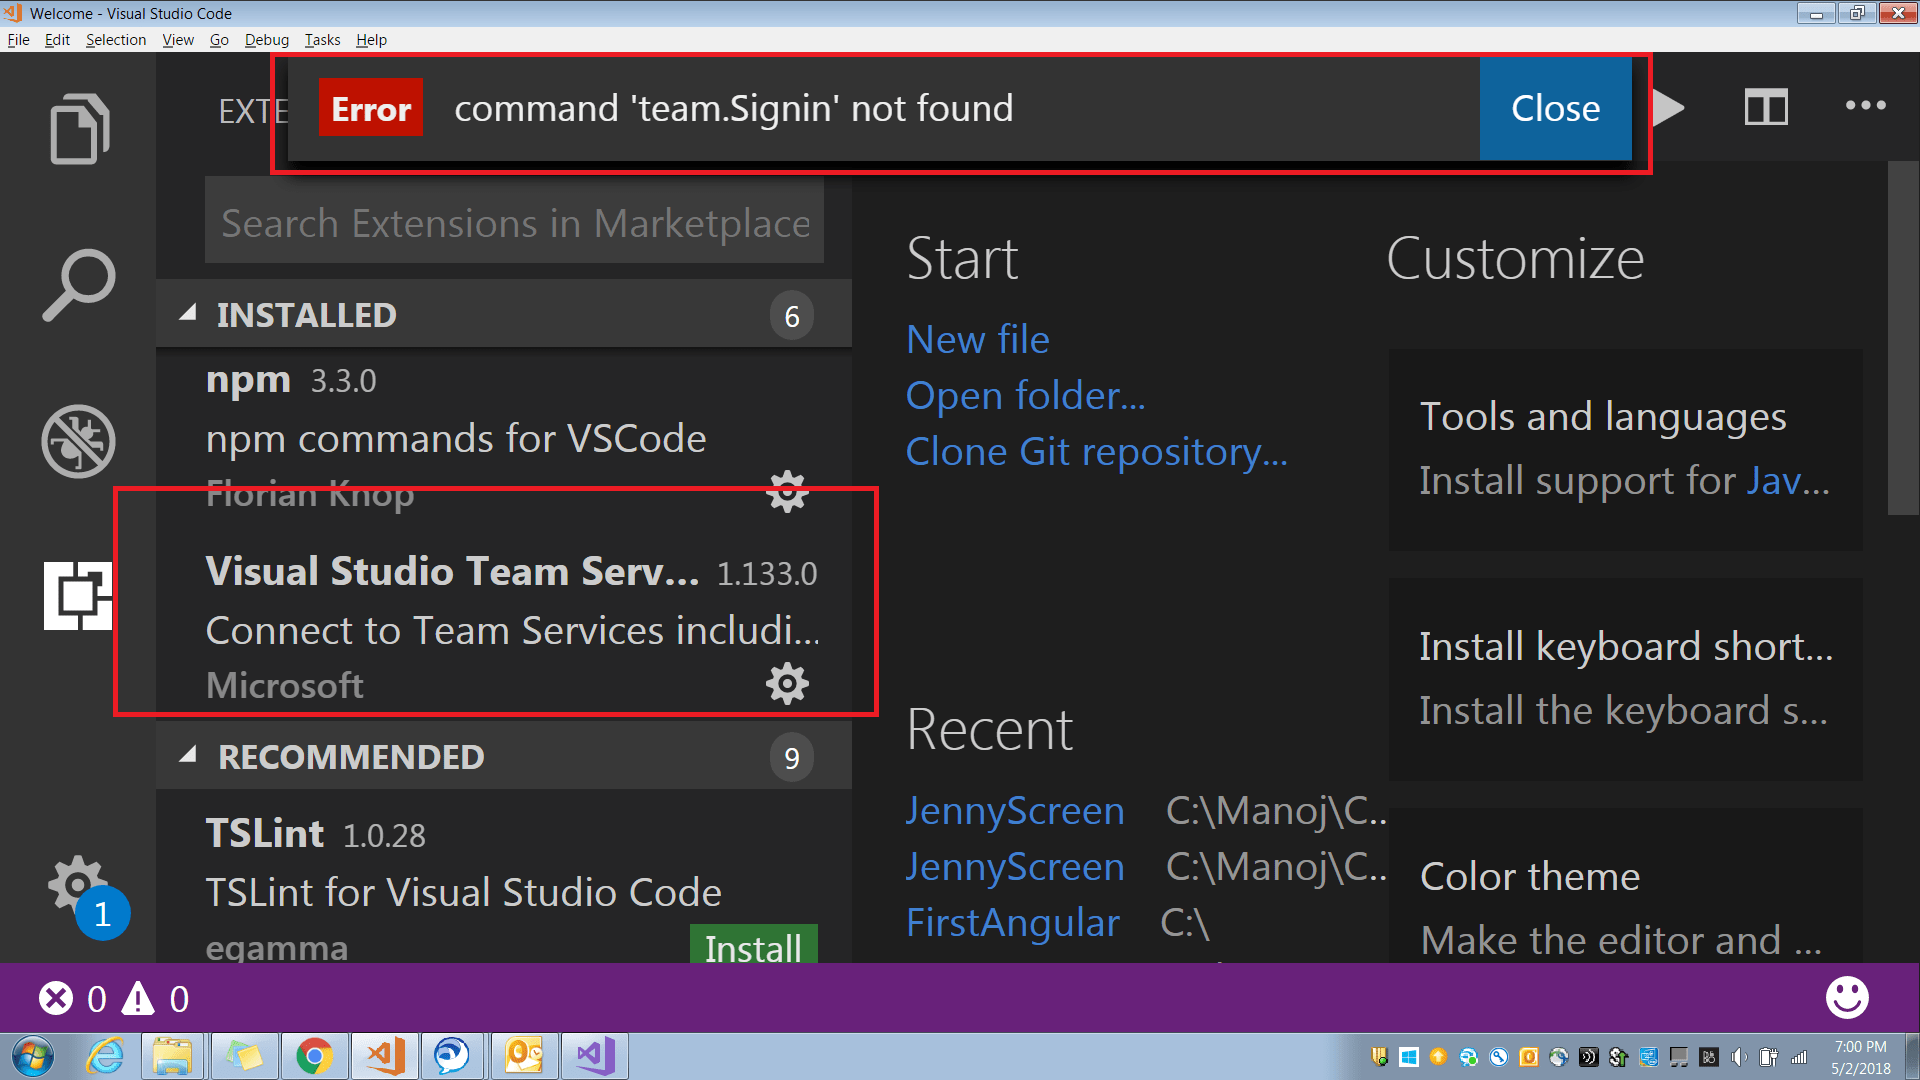1920x1080 pixels.
Task: Open the Explorer view in the activity bar
Action: [78, 128]
